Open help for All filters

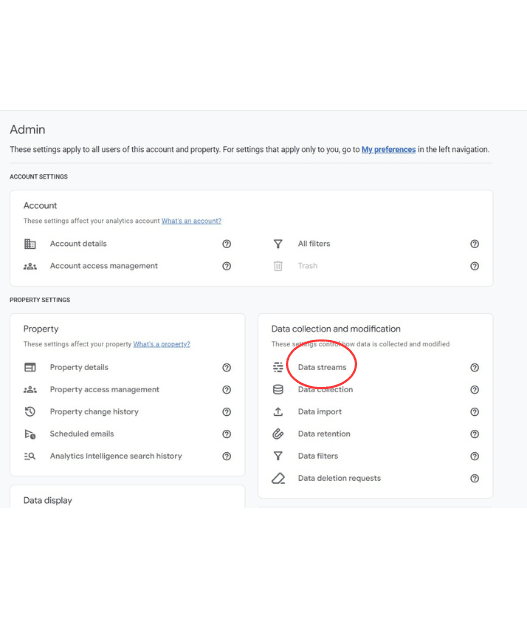point(475,244)
